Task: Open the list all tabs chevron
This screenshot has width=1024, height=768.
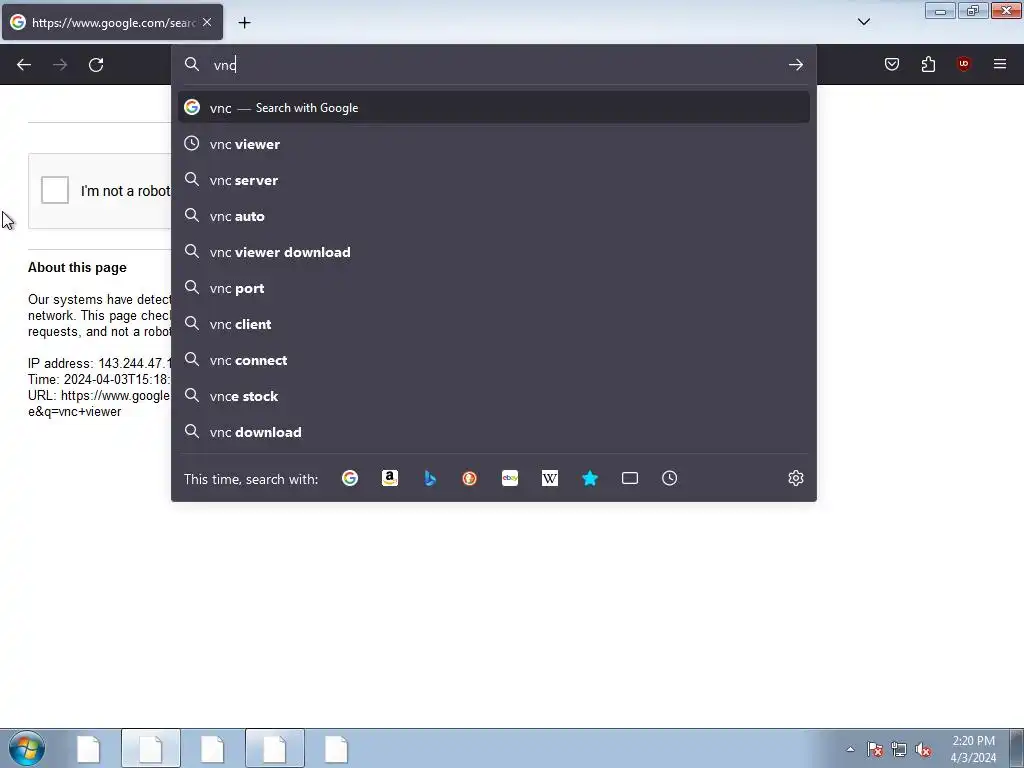Action: pyautogui.click(x=864, y=22)
